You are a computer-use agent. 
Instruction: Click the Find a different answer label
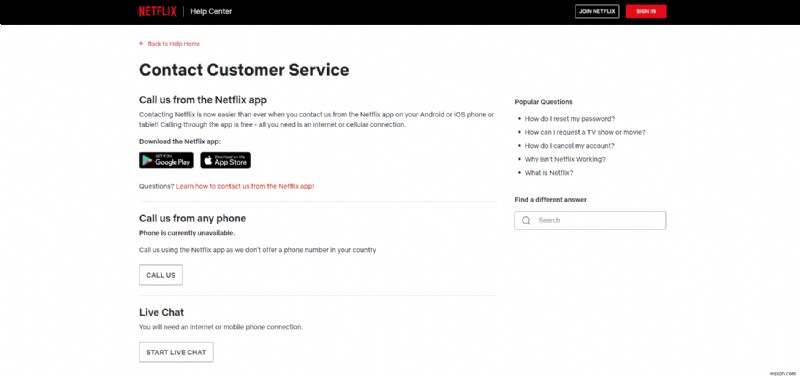[551, 200]
